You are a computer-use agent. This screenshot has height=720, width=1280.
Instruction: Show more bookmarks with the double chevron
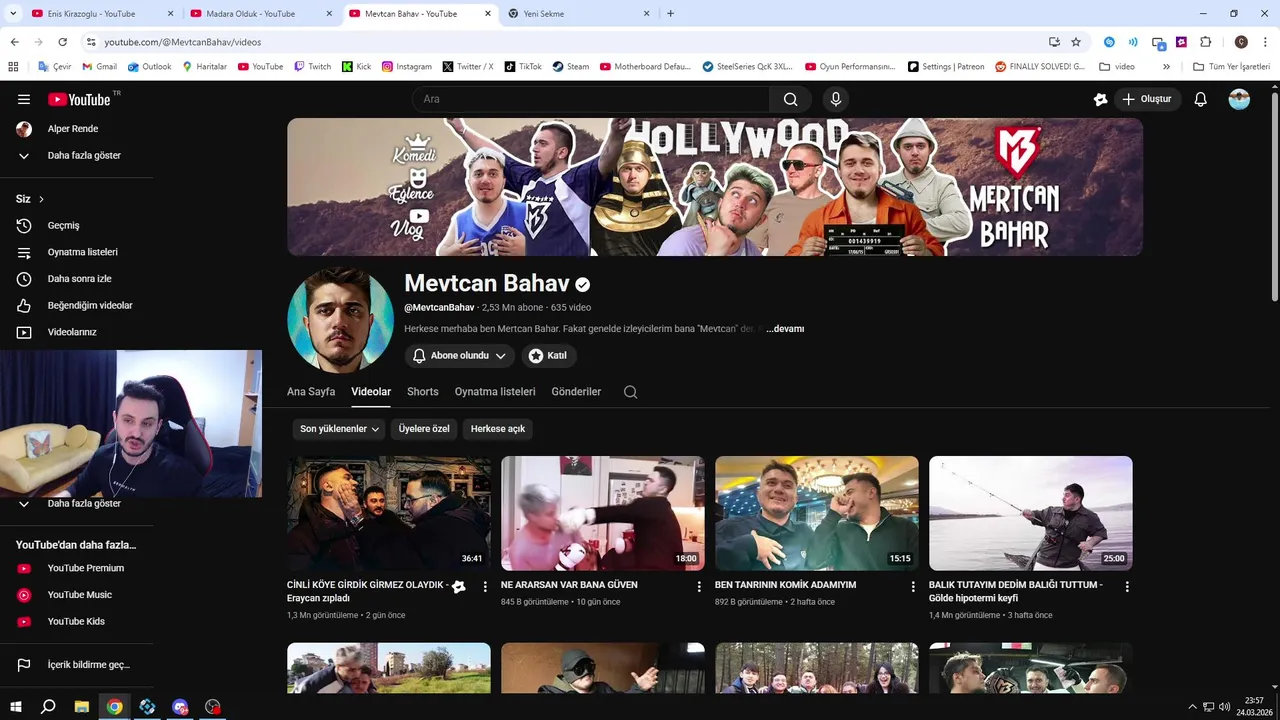click(x=1166, y=67)
